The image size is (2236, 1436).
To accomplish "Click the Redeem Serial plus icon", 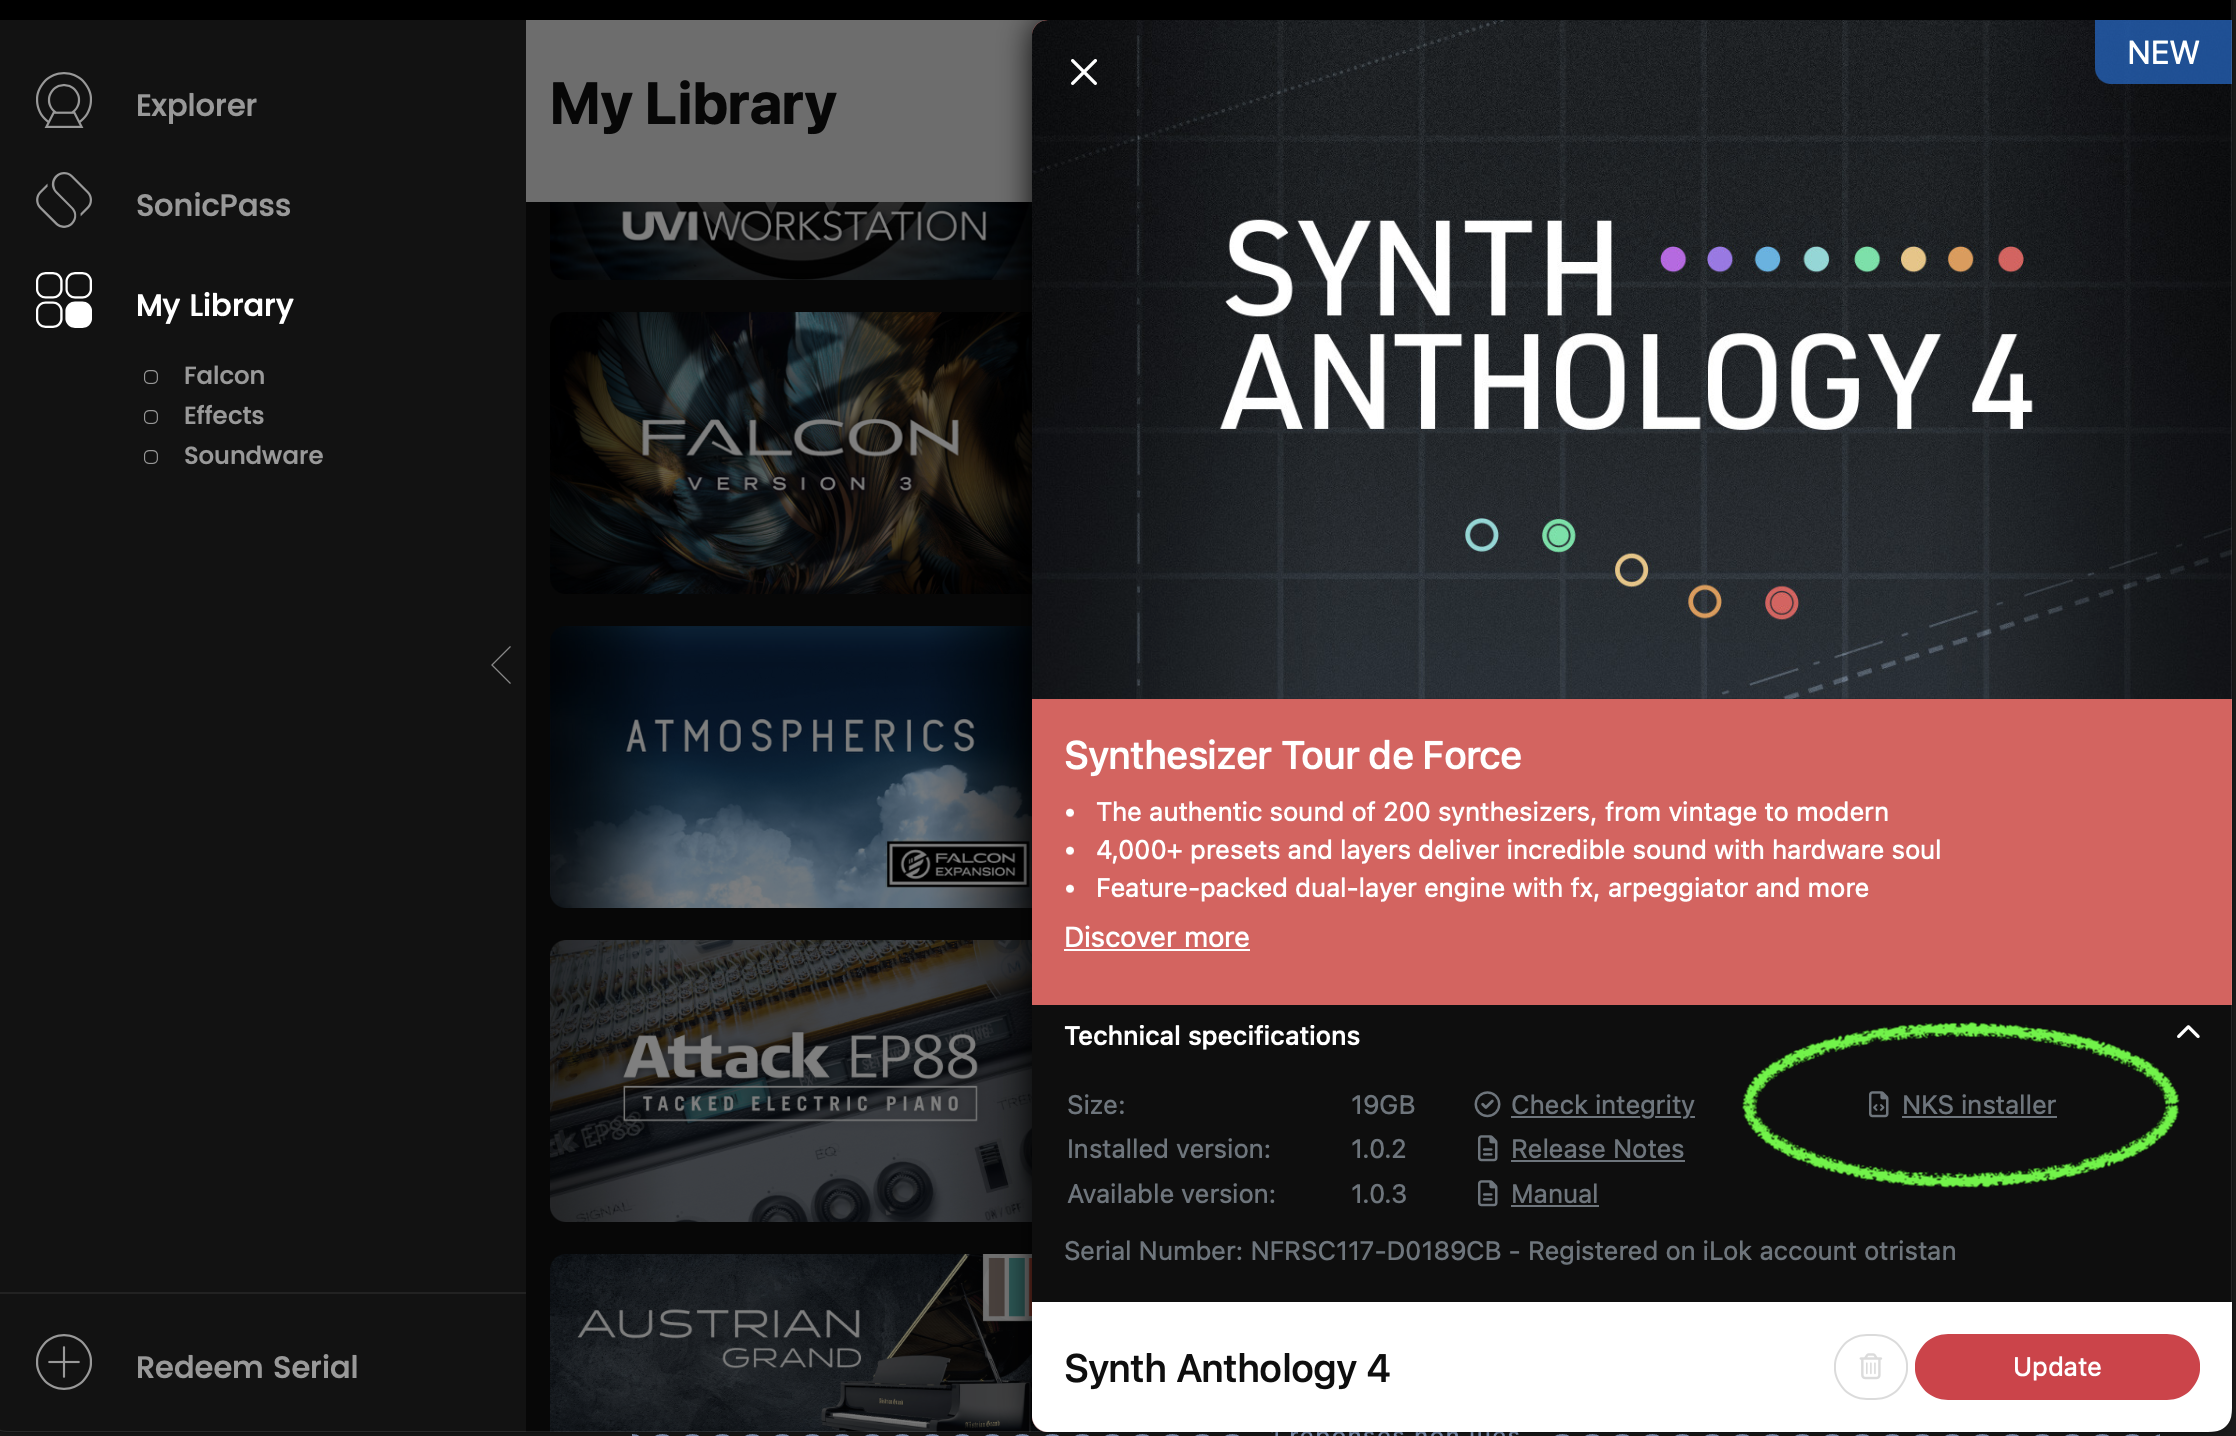I will pyautogui.click(x=64, y=1363).
